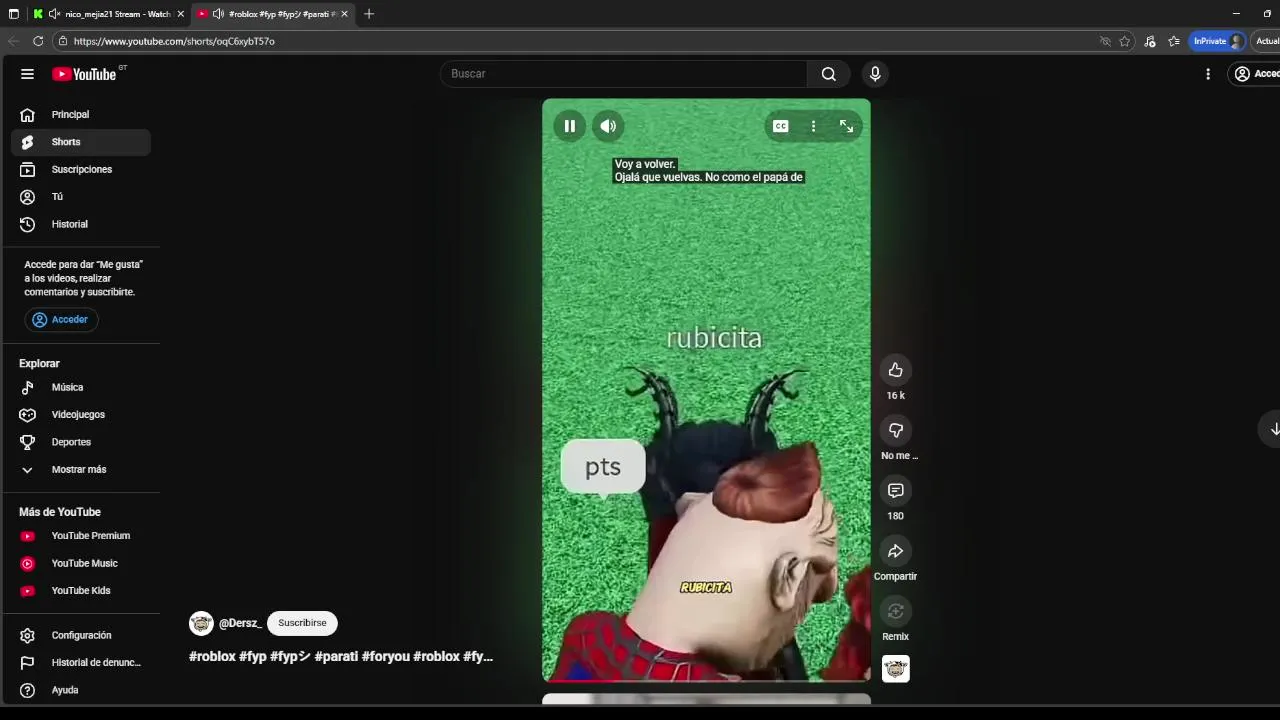1280x720 pixels.
Task: Open the Tú section
Action: (81, 197)
